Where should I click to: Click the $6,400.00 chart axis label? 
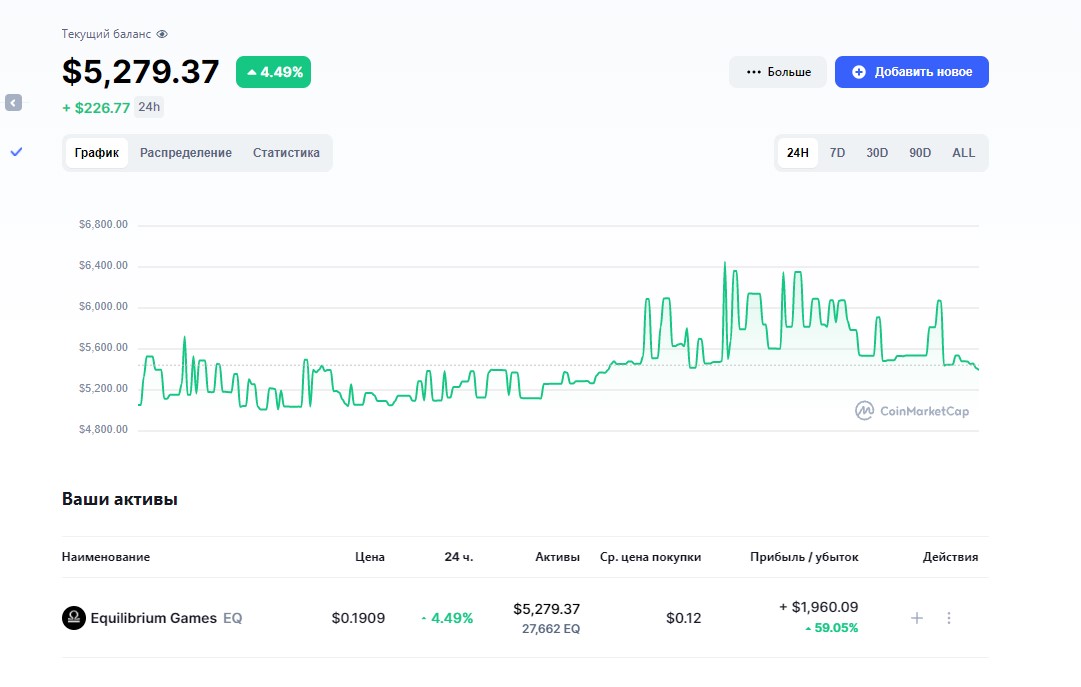click(x=103, y=266)
